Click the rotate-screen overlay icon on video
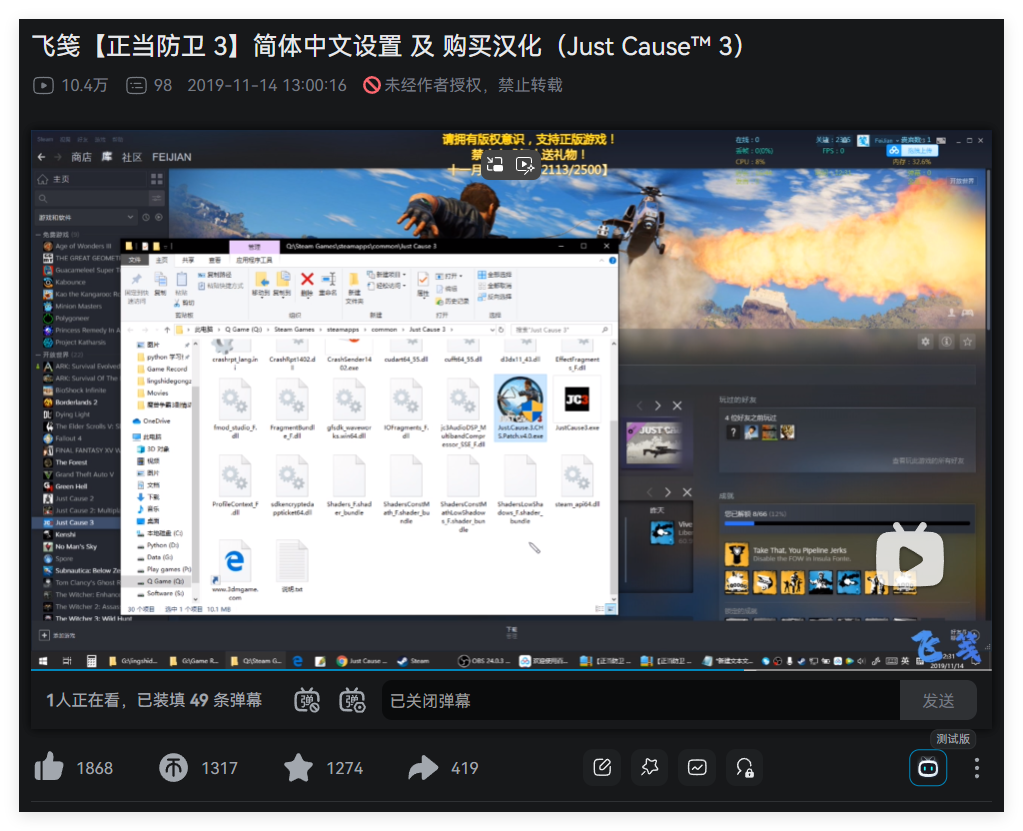 495,164
